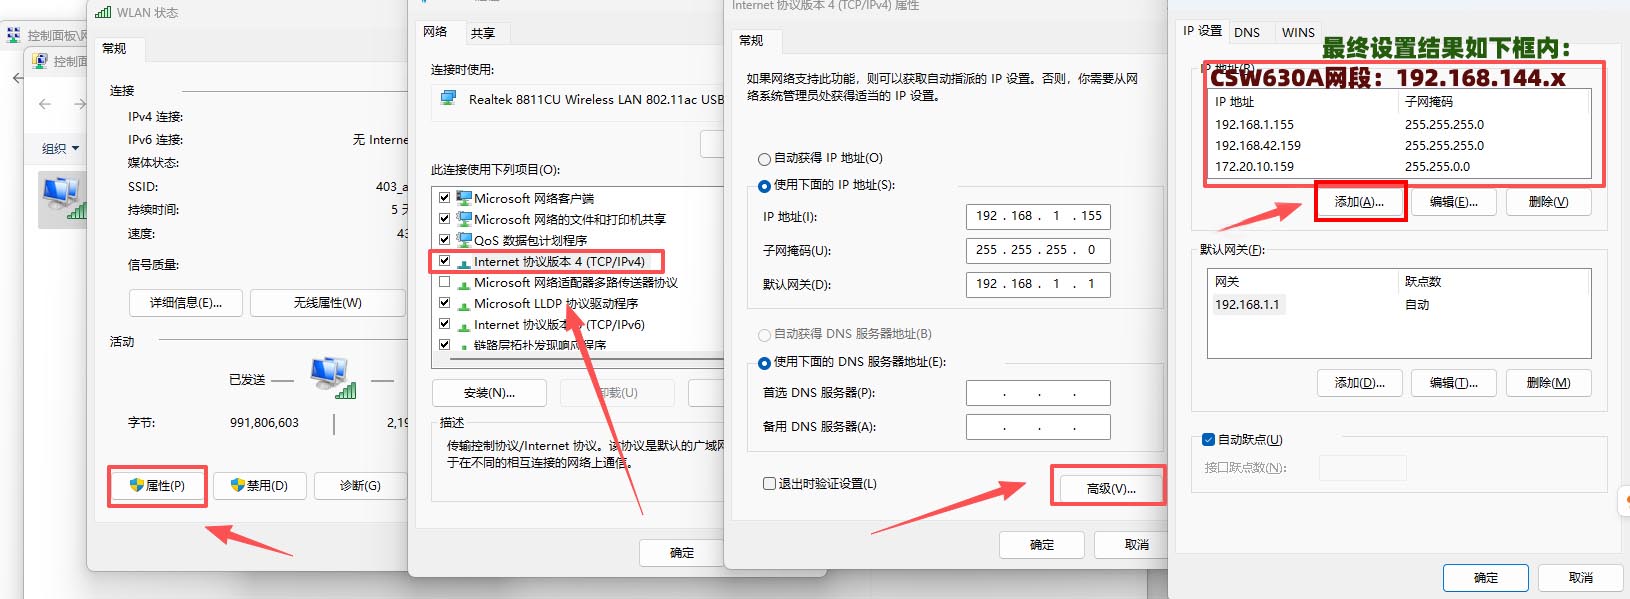The image size is (1630, 599).
Task: Uncheck Internet 协议版本 4 (TCP/IPv4) checkbox
Action: (445, 261)
